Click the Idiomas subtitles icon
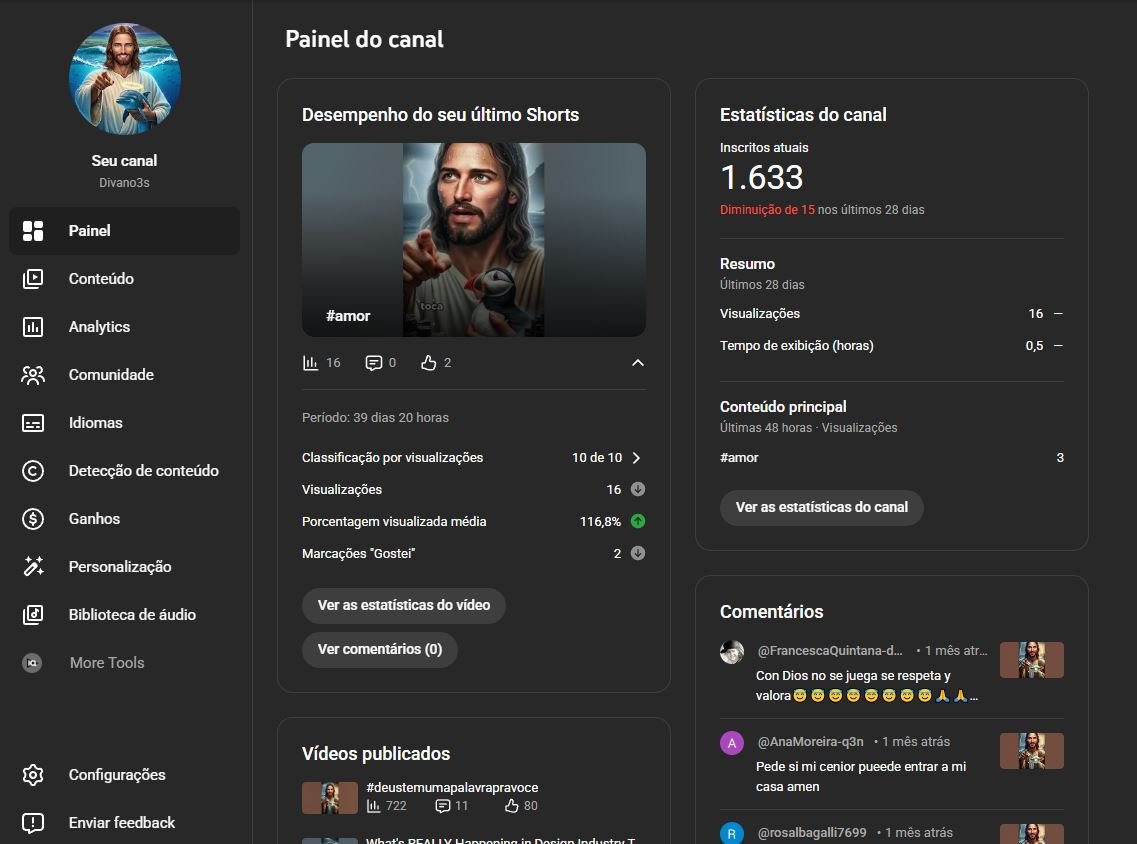 click(33, 423)
